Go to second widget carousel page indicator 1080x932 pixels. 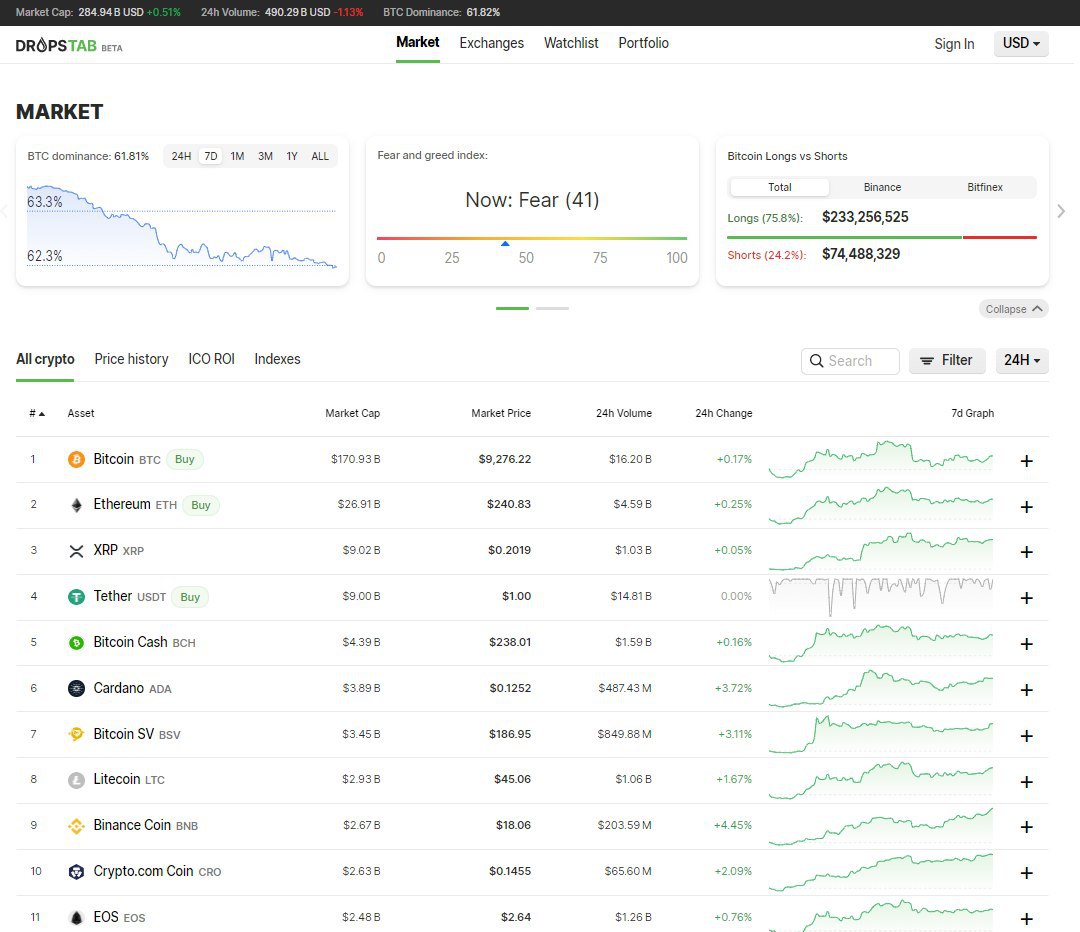552,309
